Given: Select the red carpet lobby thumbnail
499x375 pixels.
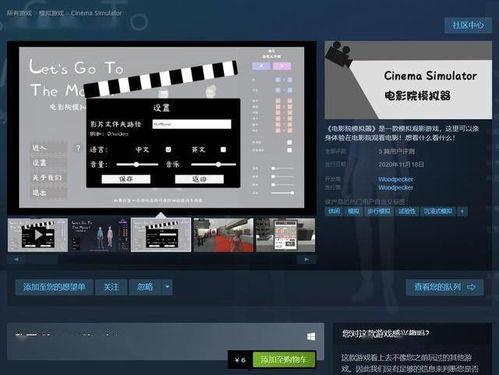Looking at the screenshot, I should 223,235.
